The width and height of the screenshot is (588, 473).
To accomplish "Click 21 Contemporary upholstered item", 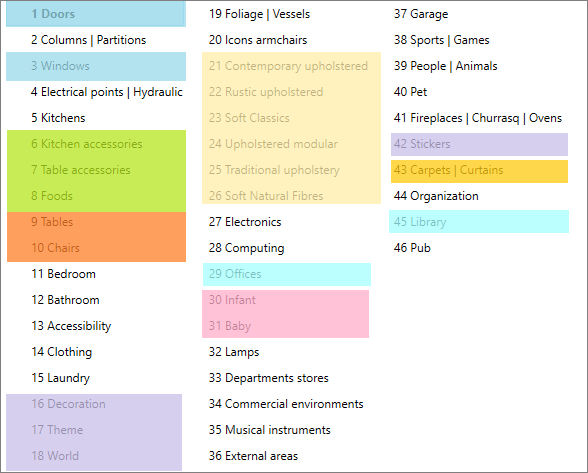I will [288, 66].
